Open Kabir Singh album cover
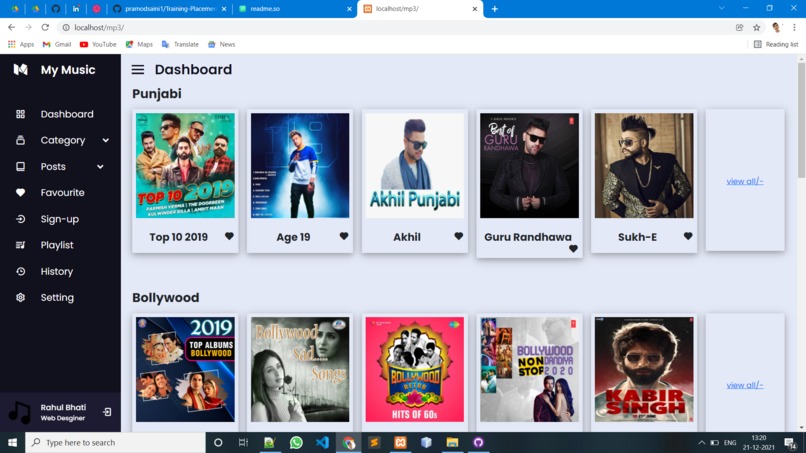The width and height of the screenshot is (806, 453). click(644, 369)
